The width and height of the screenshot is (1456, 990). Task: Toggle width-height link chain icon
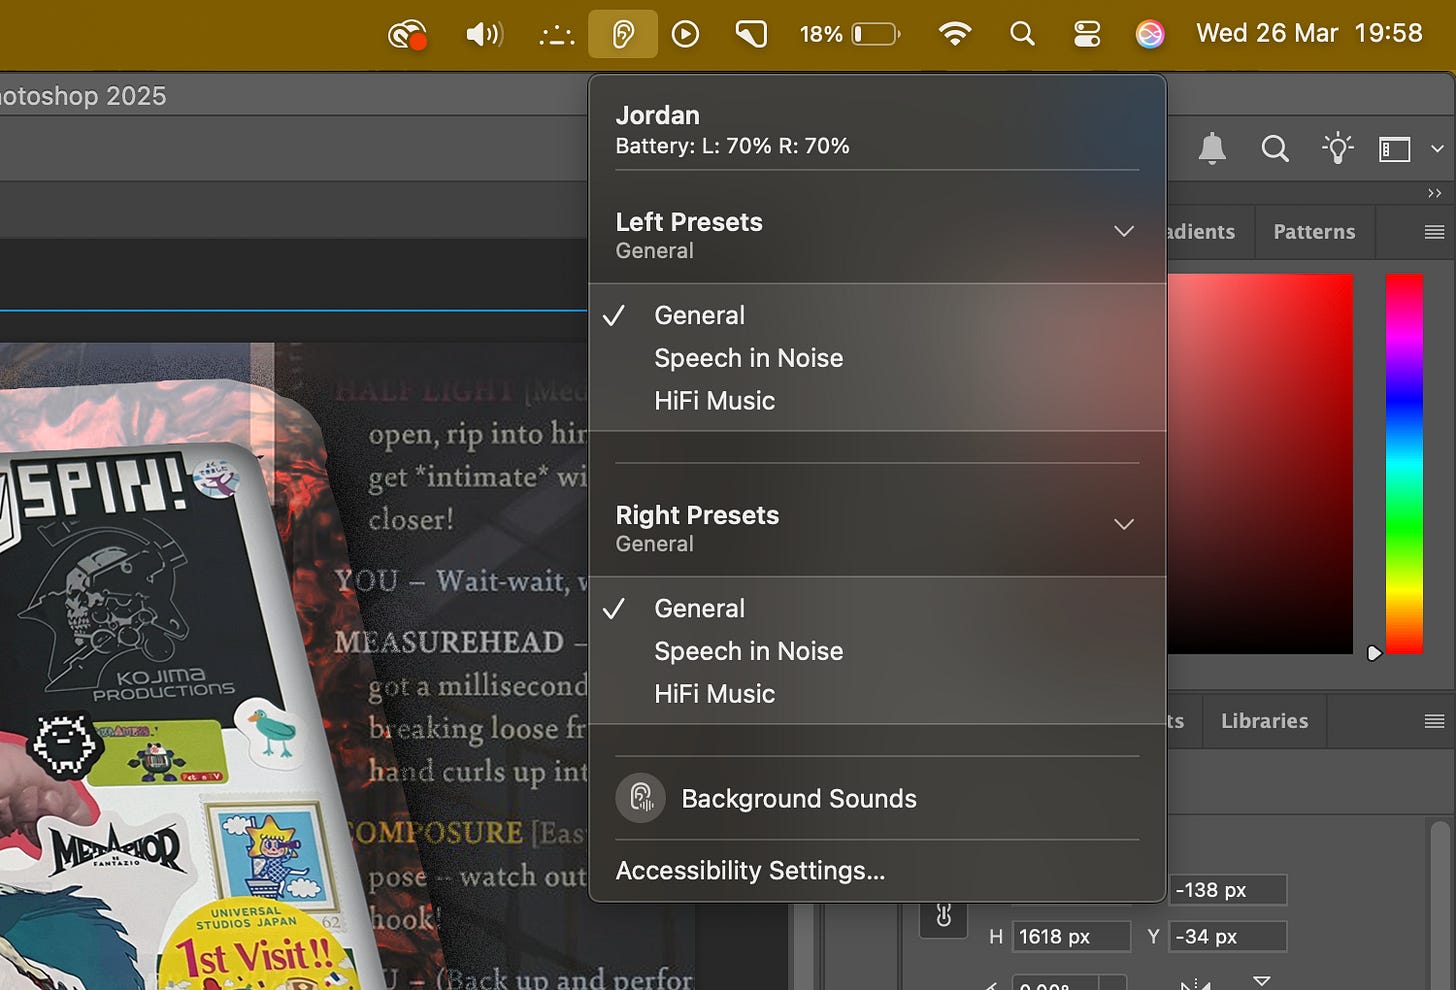coord(944,915)
